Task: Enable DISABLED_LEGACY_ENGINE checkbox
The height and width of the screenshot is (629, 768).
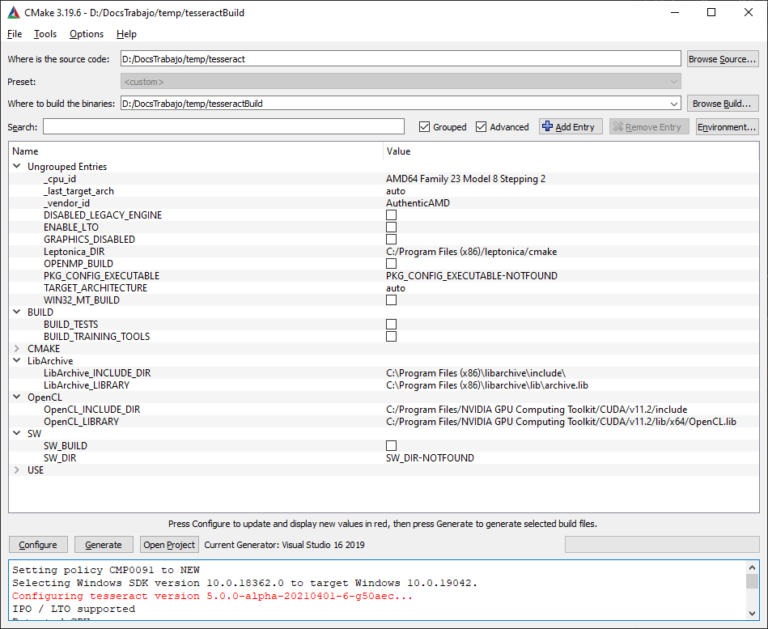Action: (391, 215)
